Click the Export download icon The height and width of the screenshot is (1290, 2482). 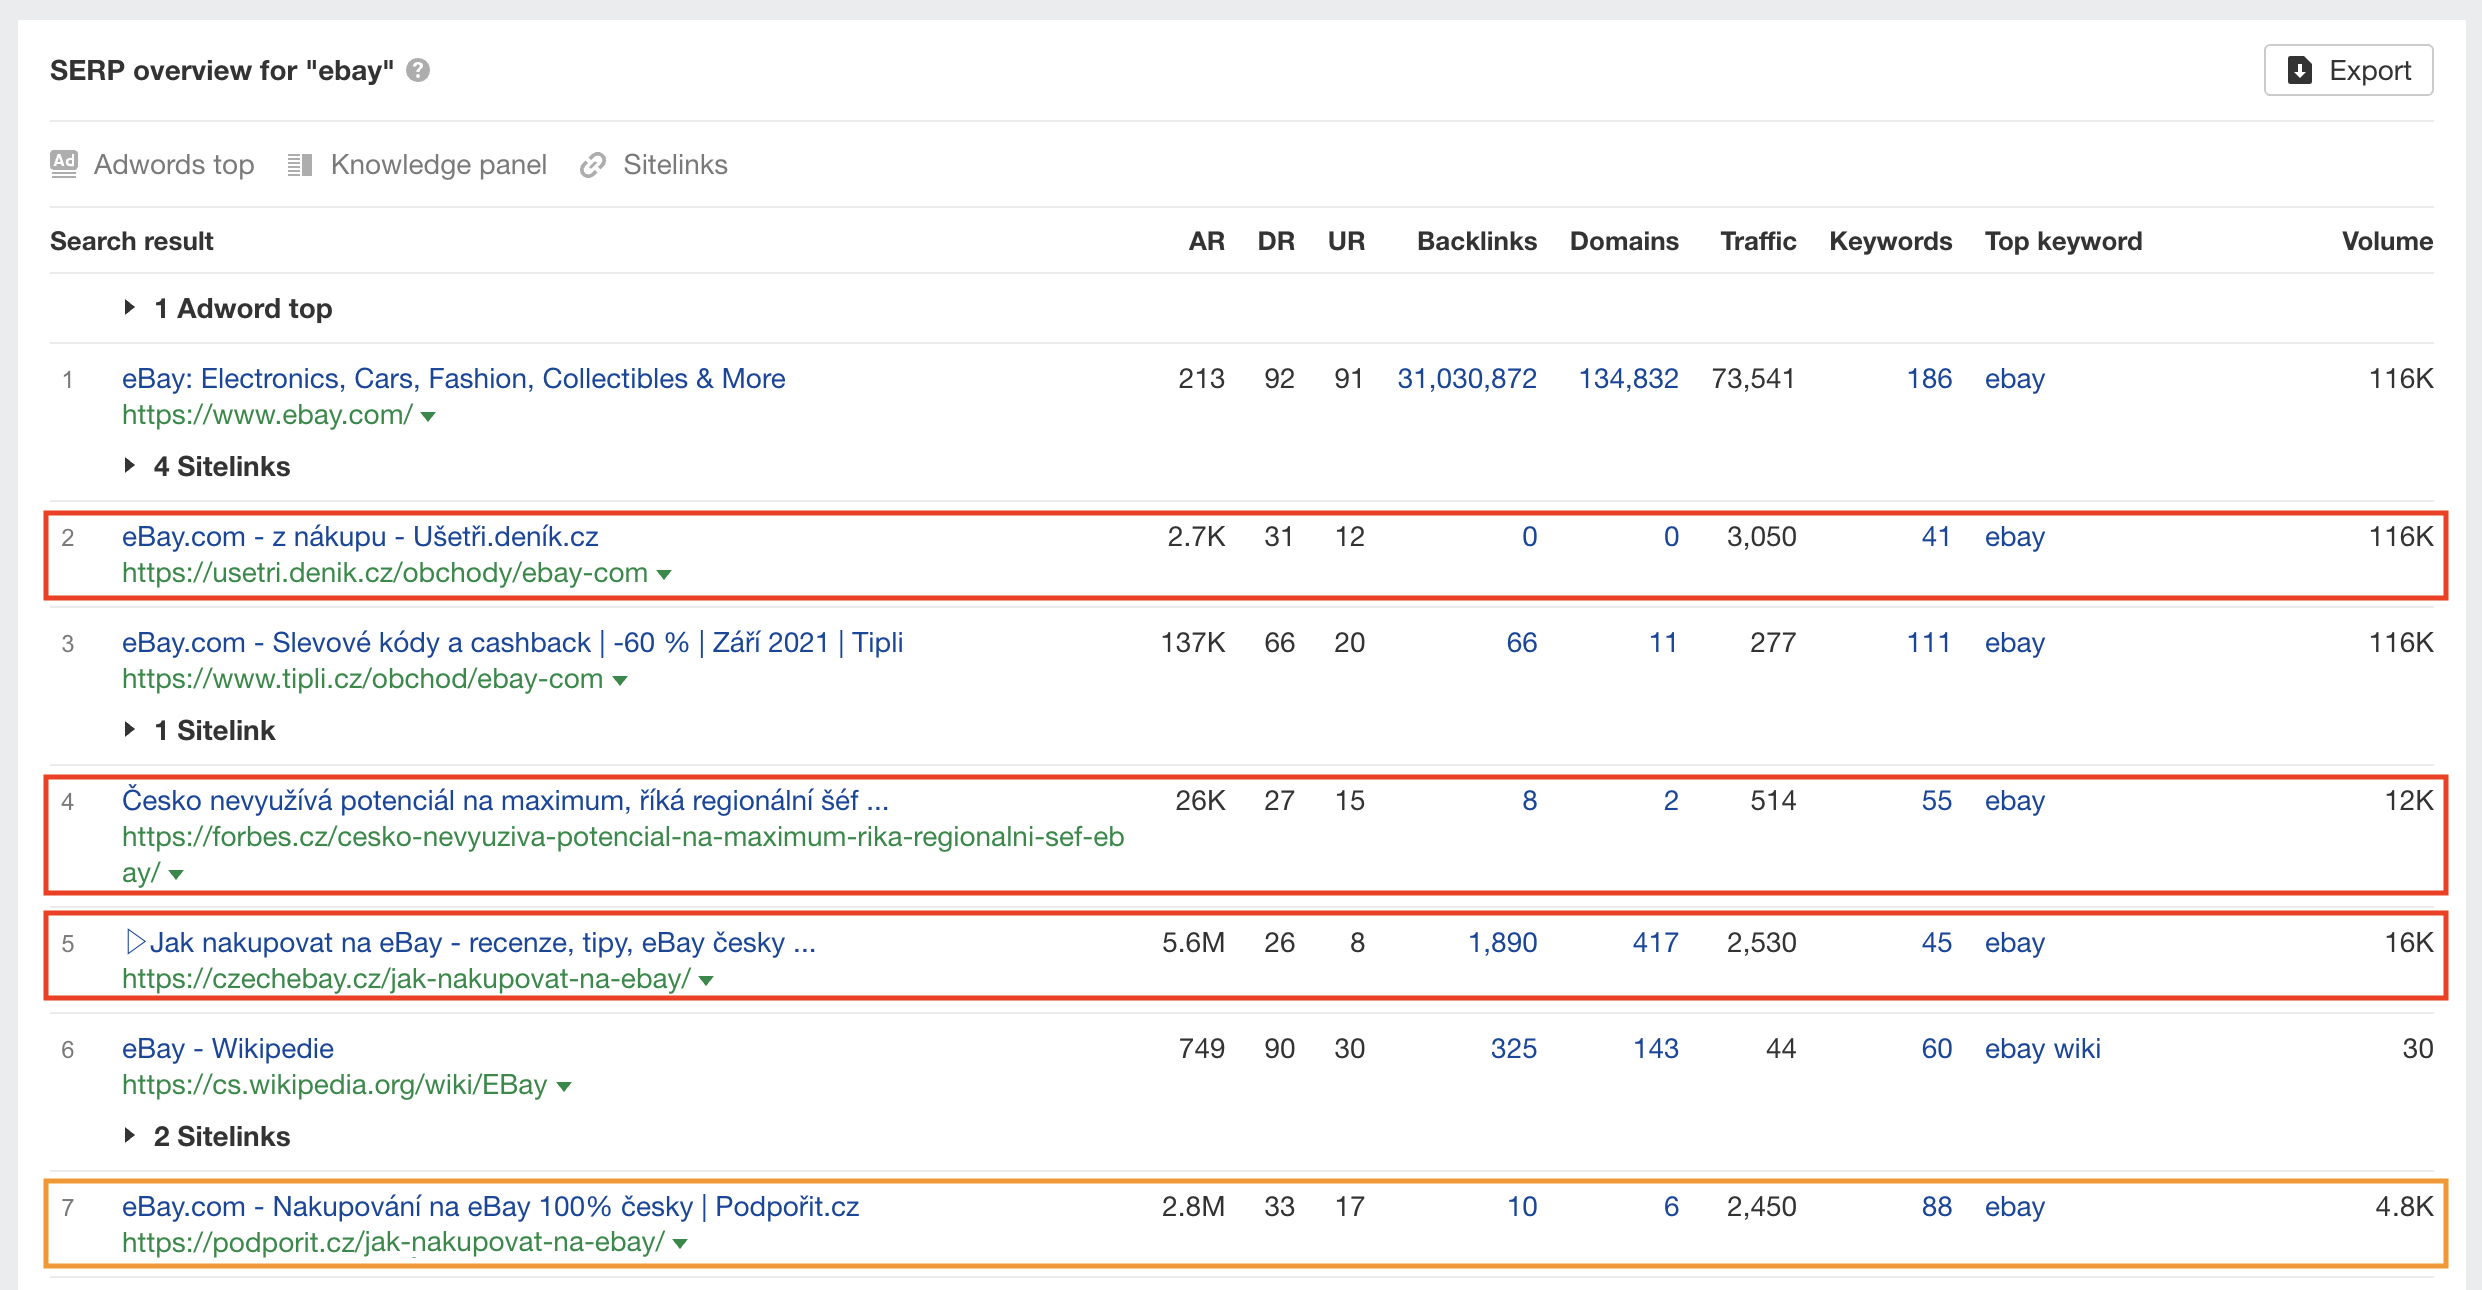[2300, 70]
